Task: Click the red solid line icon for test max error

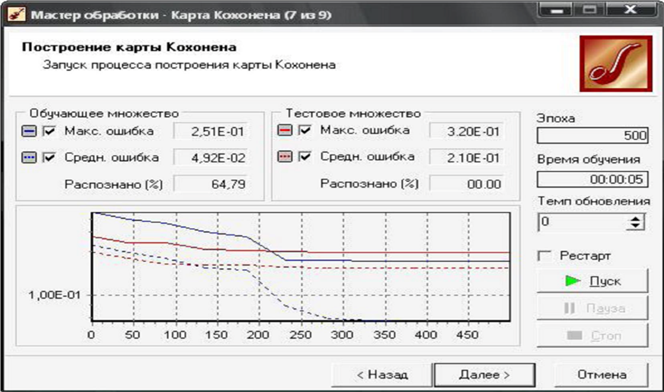Action: point(285,130)
